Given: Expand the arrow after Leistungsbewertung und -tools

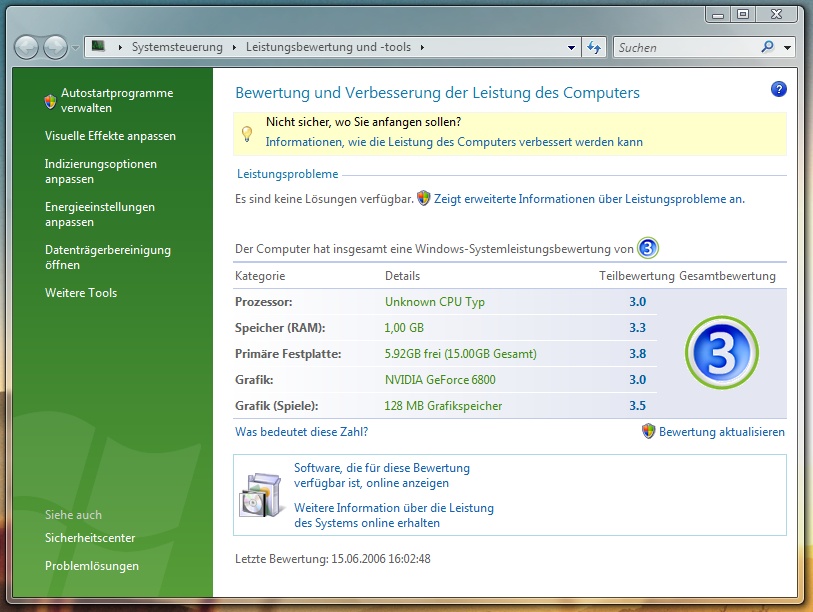Looking at the screenshot, I should (x=422, y=47).
